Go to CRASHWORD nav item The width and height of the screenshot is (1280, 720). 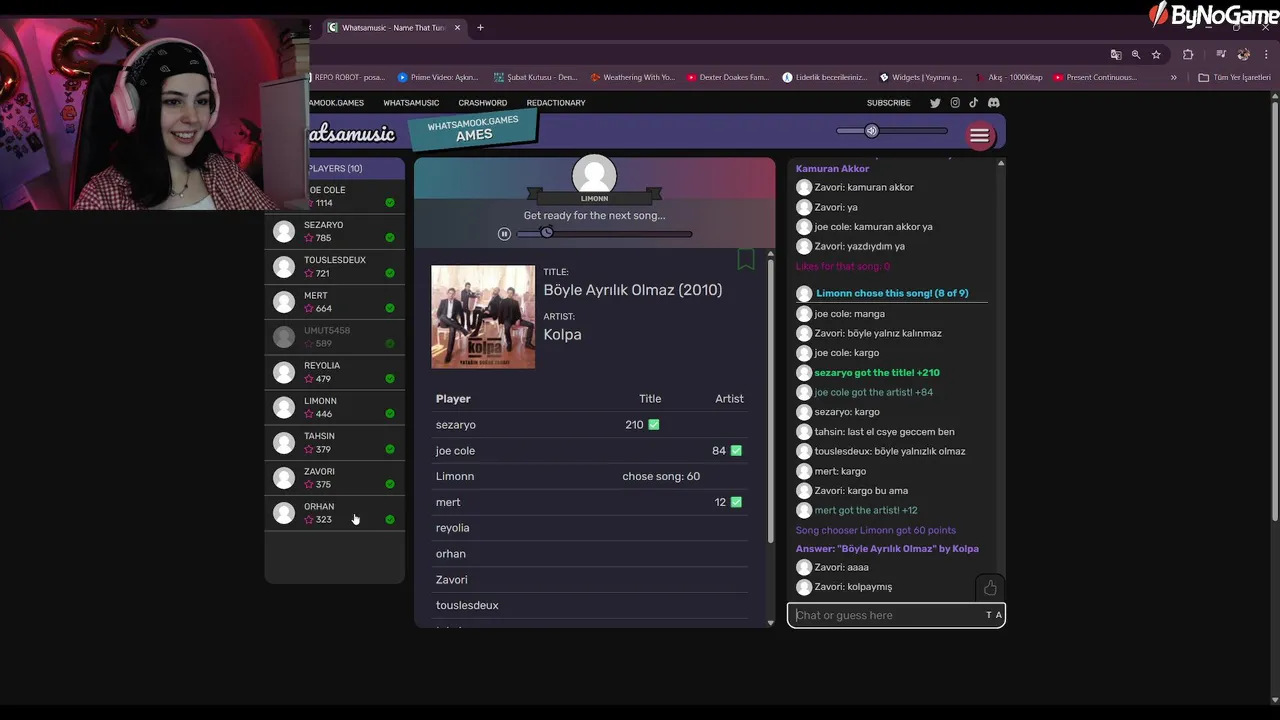click(x=483, y=103)
